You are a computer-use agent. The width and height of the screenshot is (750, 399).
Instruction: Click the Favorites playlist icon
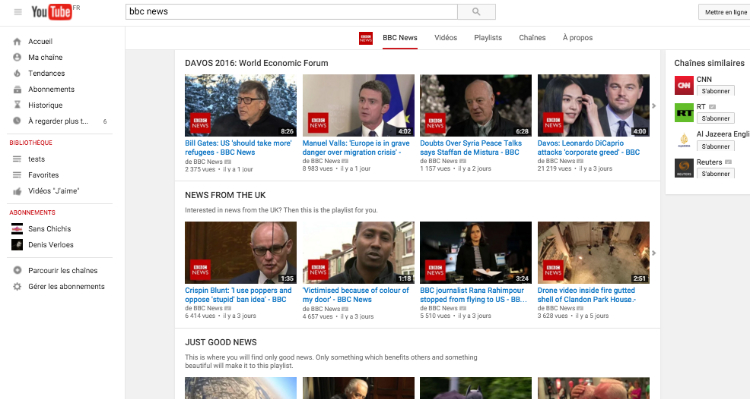coord(17,175)
